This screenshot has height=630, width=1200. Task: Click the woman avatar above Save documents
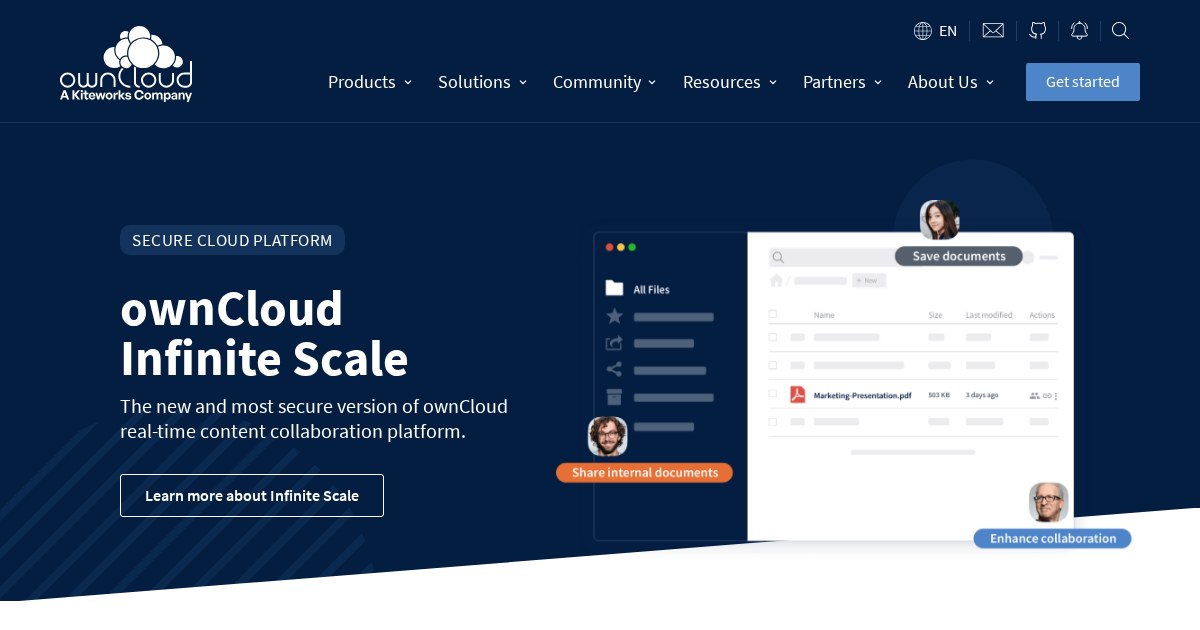pos(940,220)
